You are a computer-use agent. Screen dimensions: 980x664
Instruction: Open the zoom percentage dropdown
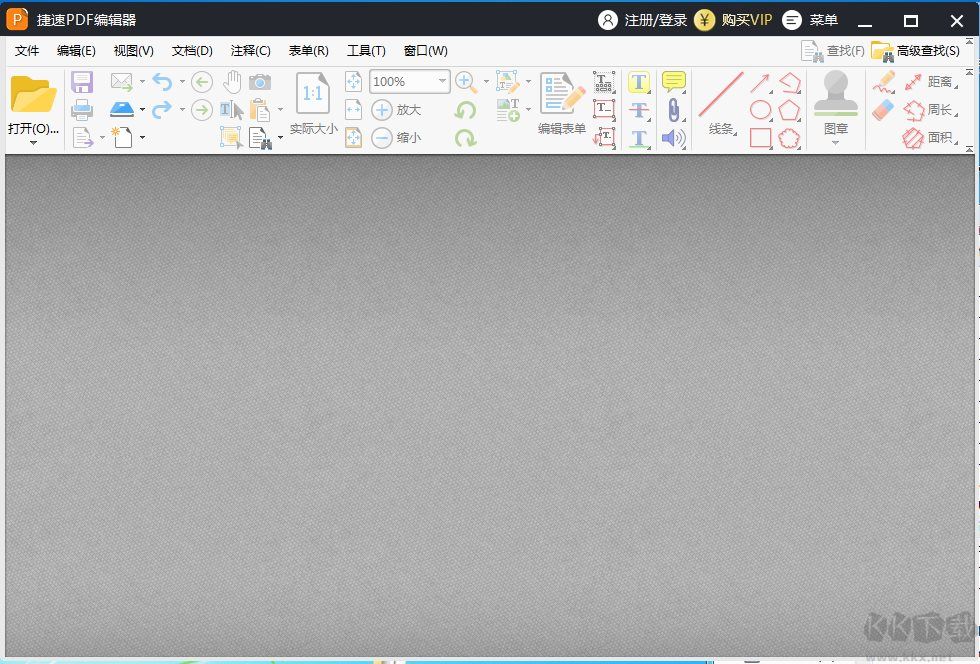[440, 81]
